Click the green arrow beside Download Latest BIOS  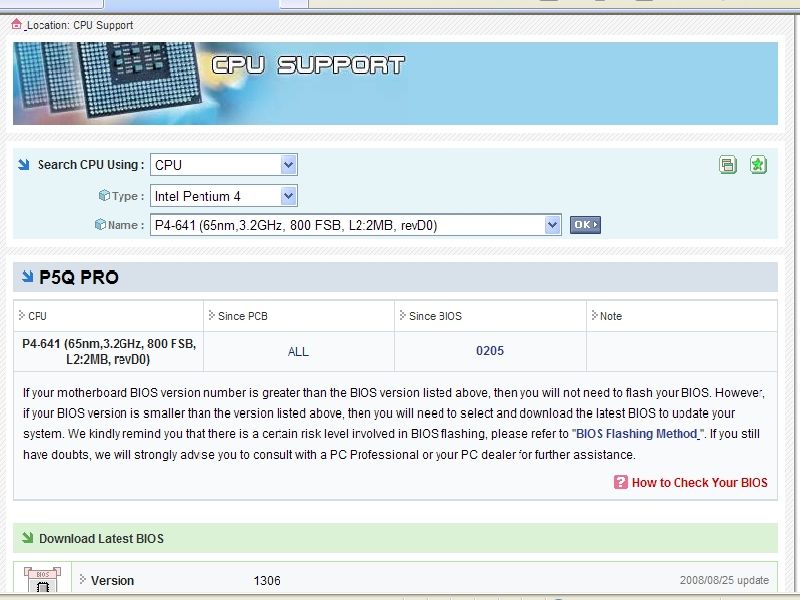(28, 537)
